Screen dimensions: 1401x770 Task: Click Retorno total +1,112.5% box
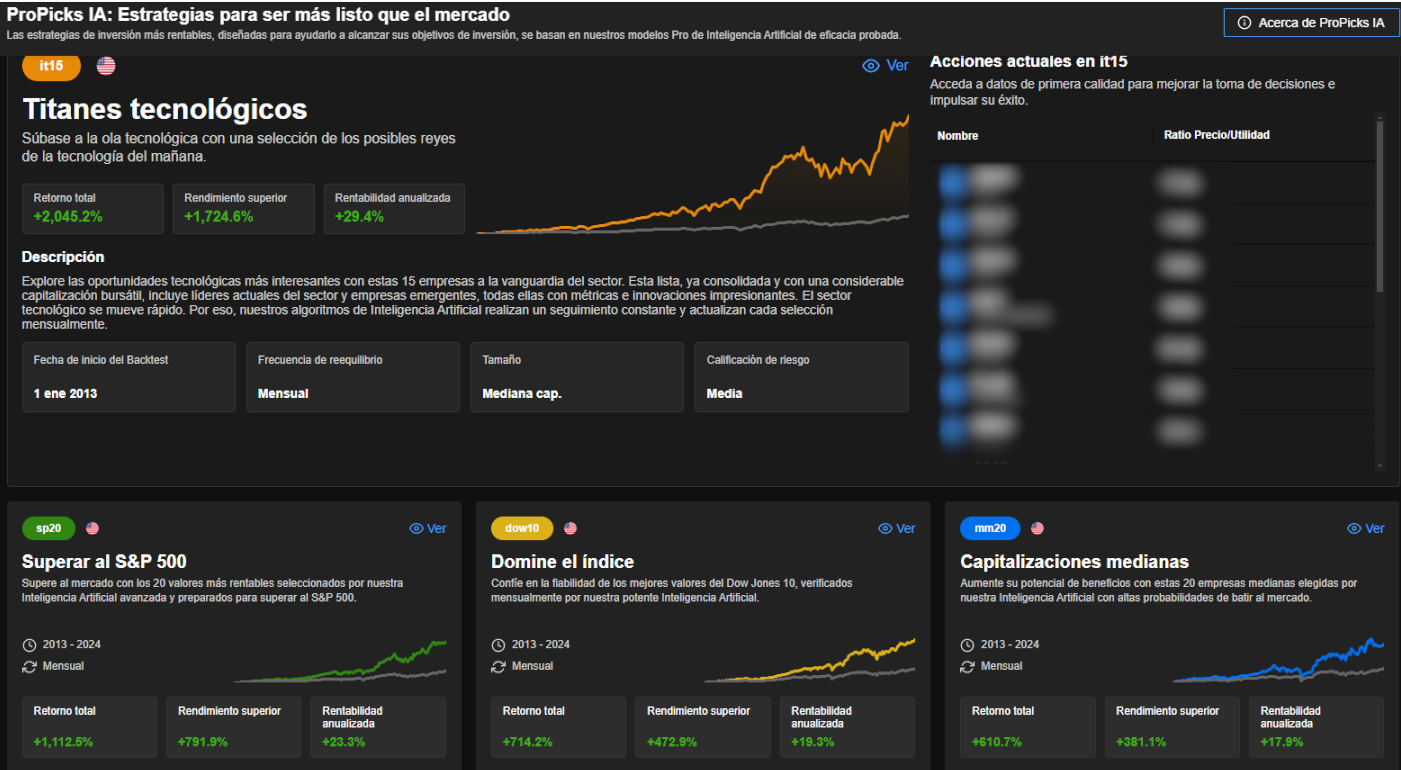pos(89,727)
